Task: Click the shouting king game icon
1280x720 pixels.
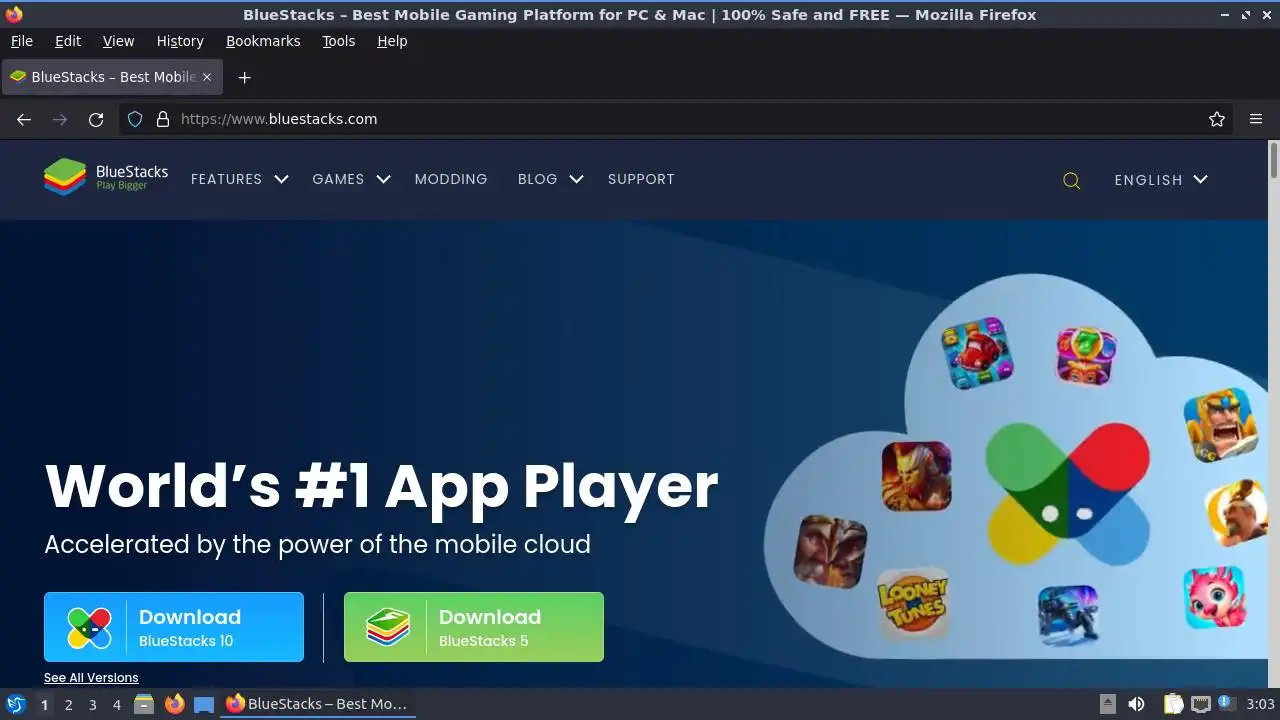Action: pyautogui.click(x=1220, y=424)
